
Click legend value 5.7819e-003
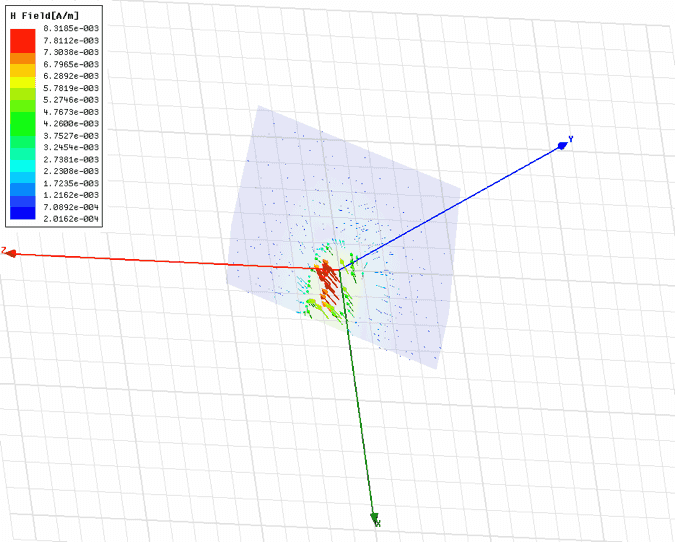click(71, 88)
